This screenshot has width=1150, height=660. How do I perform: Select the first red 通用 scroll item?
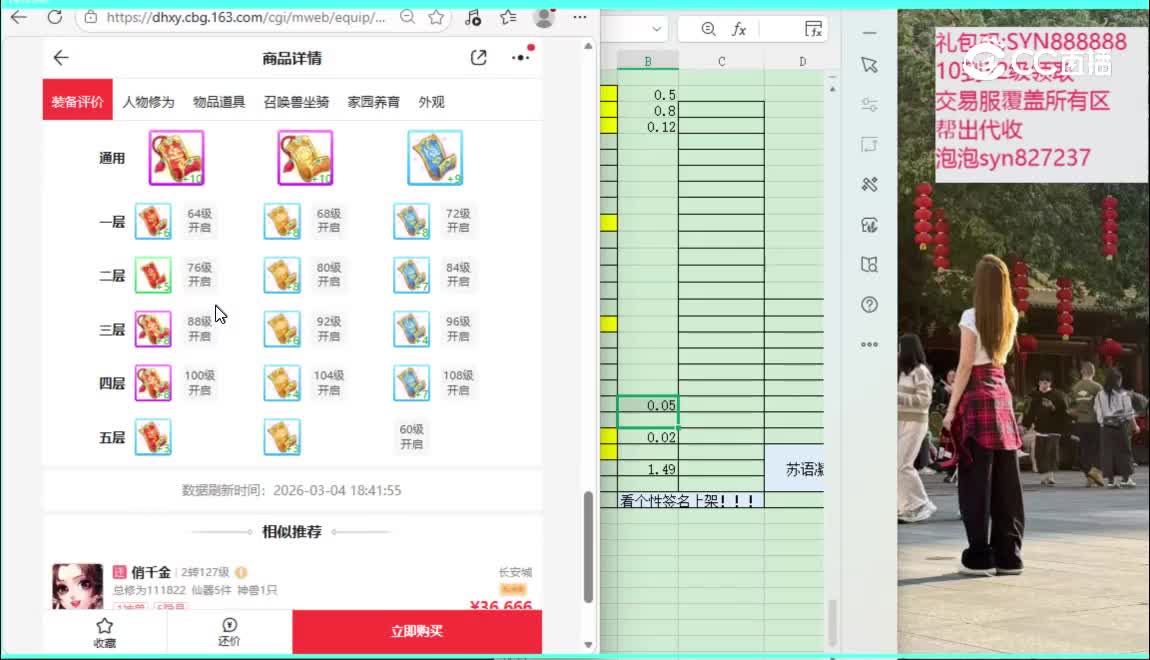click(x=176, y=158)
